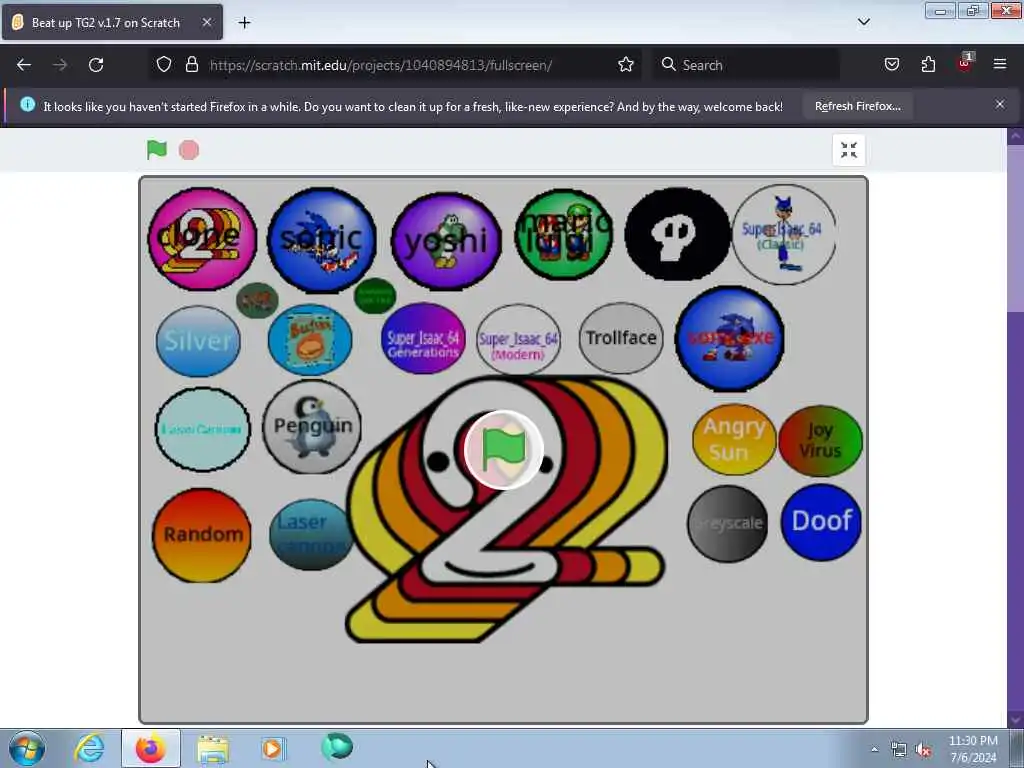Select the Joy Virus button
The image size is (1024, 768).
pos(820,441)
